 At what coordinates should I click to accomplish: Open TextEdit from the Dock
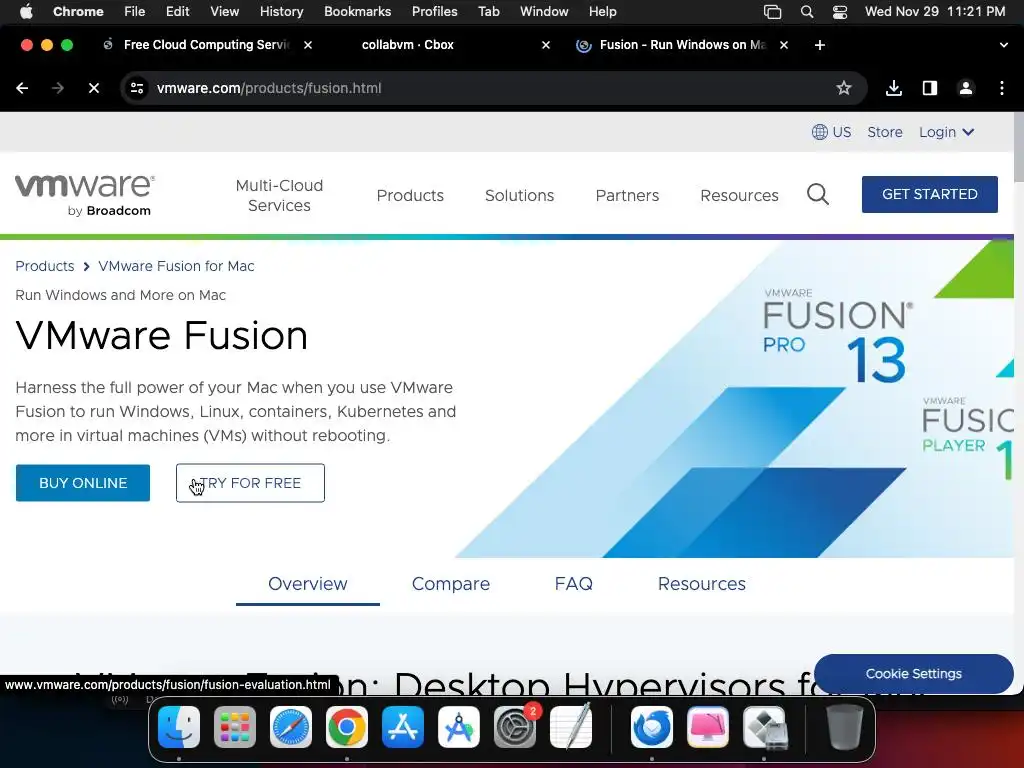pyautogui.click(x=571, y=726)
